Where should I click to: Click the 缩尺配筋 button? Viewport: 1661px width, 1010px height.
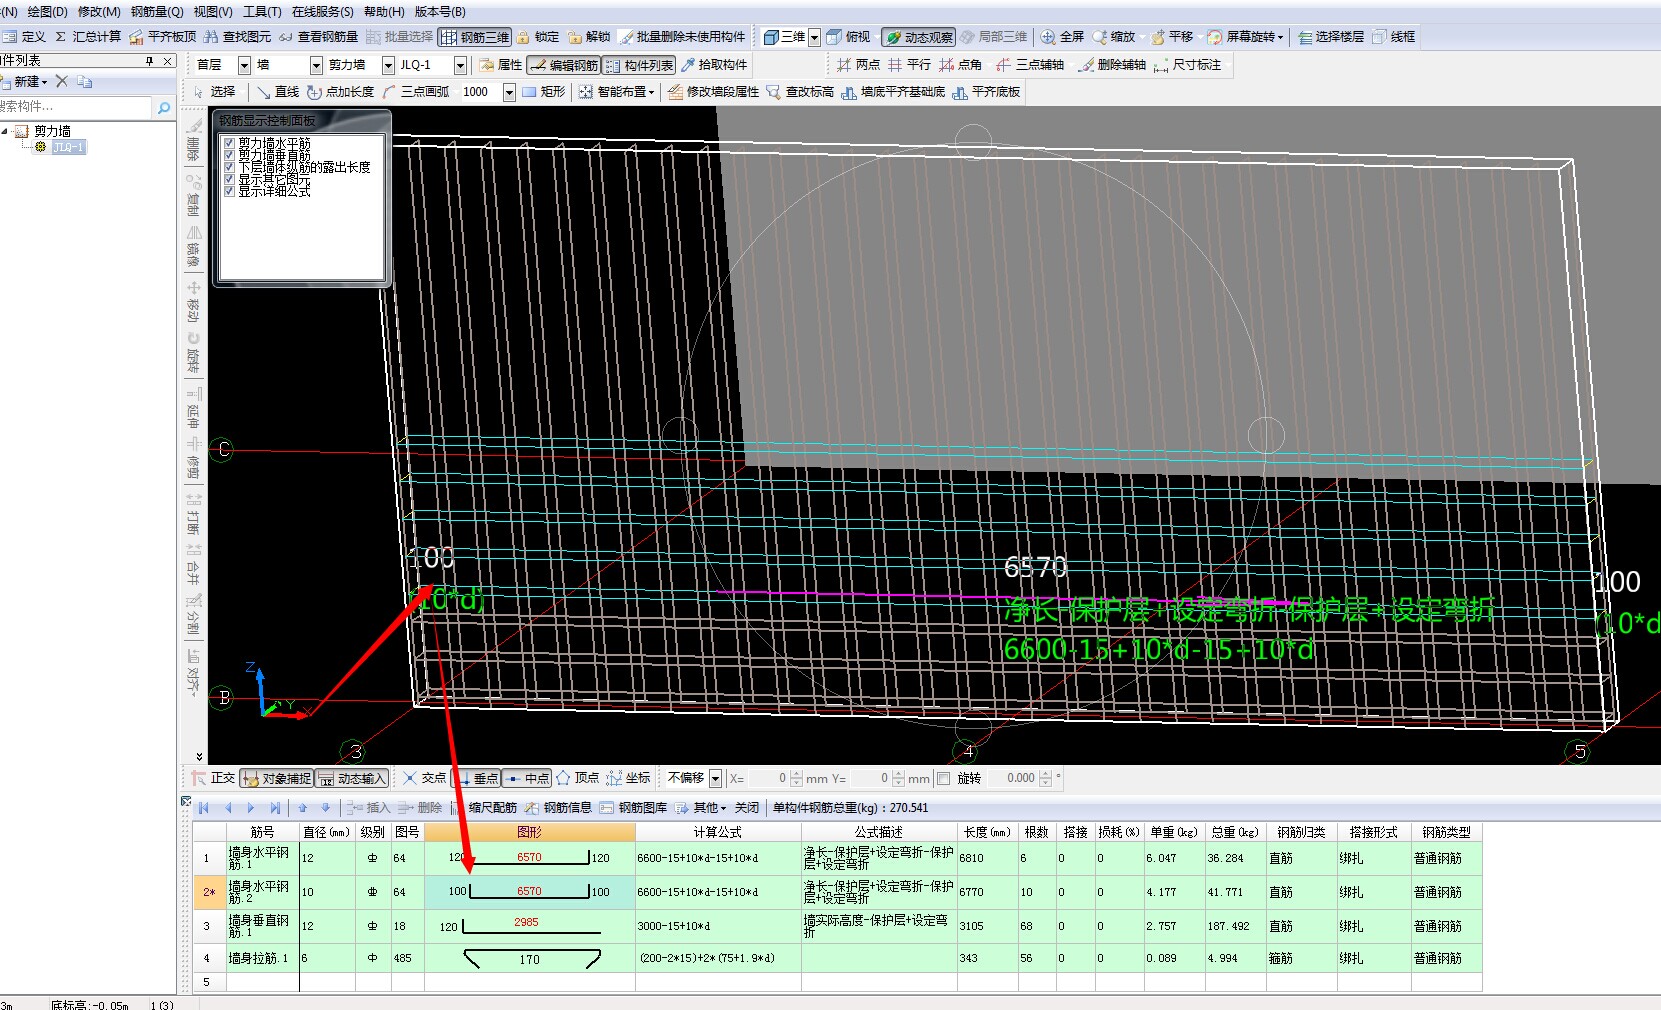point(484,808)
